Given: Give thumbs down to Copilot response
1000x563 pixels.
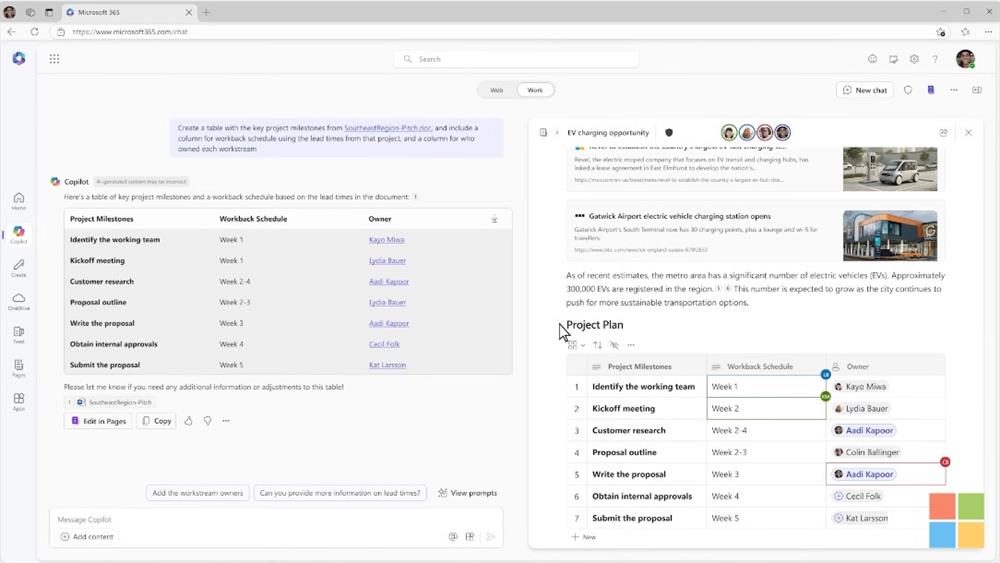Looking at the screenshot, I should coord(207,421).
